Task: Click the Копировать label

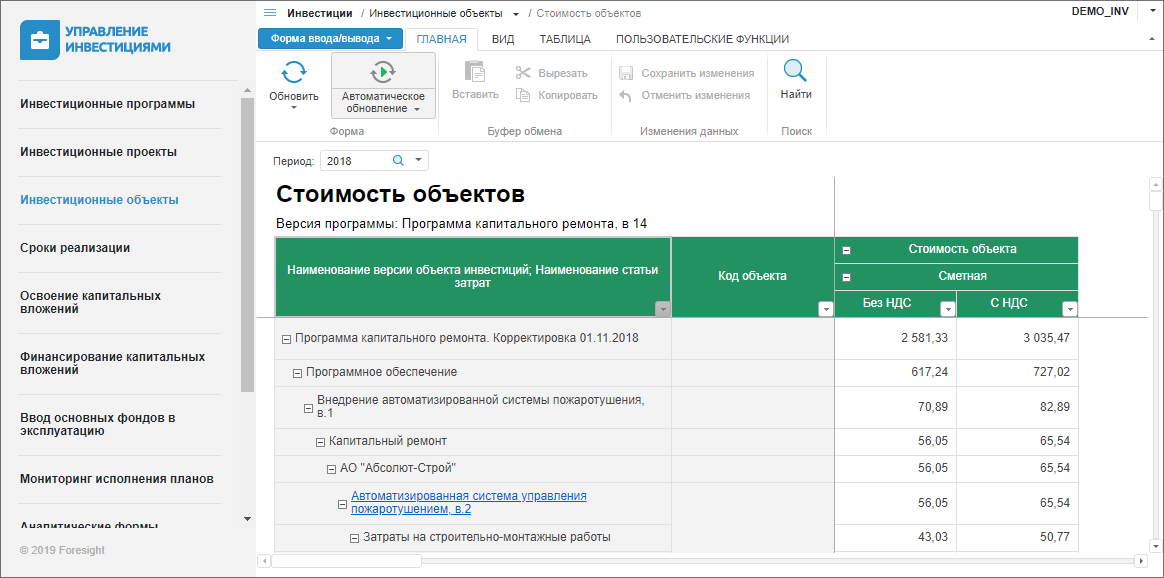Action: [568, 96]
